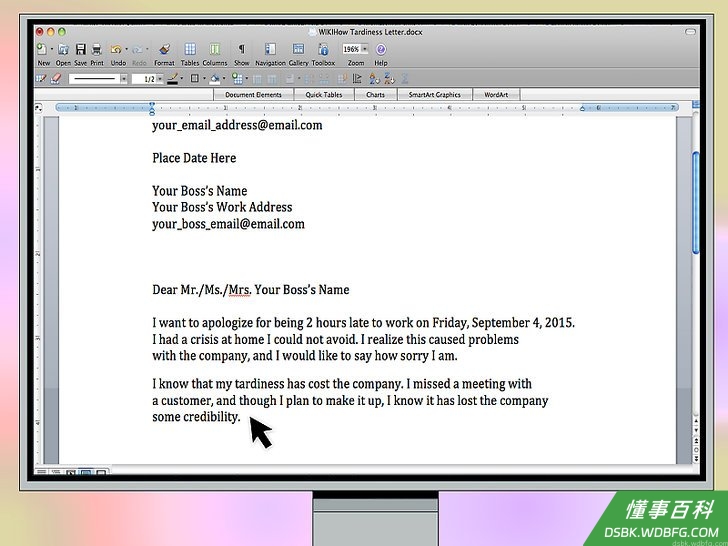
Task: Create a new document with New icon
Action: coord(42,49)
